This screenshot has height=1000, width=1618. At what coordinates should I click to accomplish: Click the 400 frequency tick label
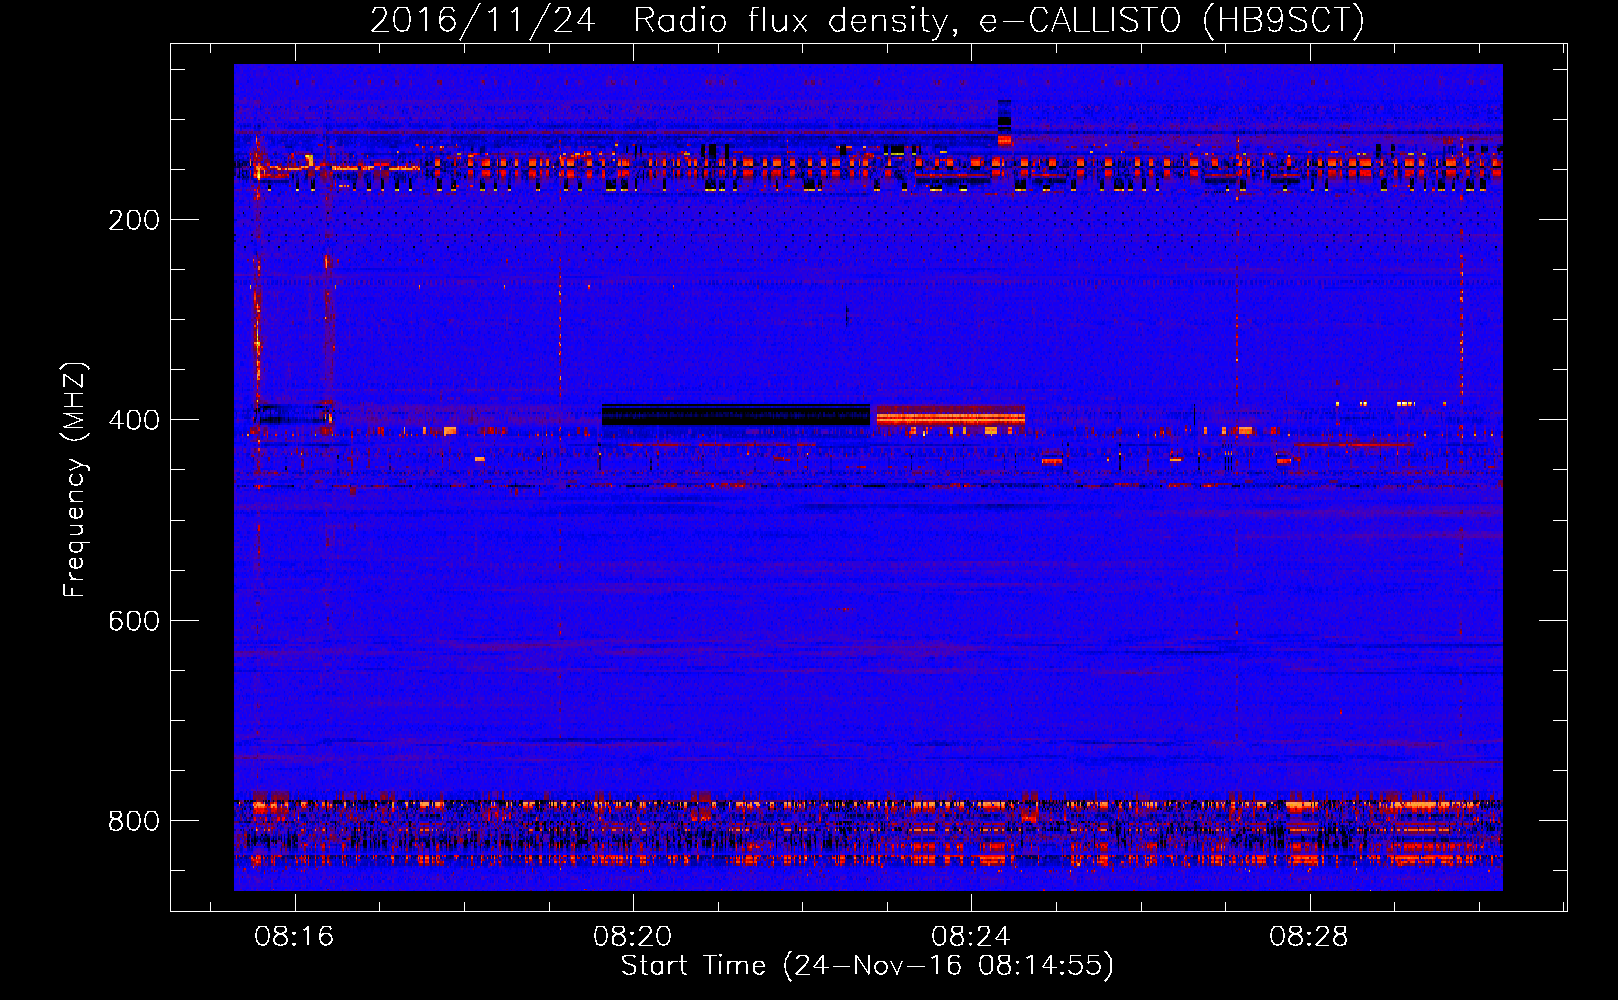(134, 420)
